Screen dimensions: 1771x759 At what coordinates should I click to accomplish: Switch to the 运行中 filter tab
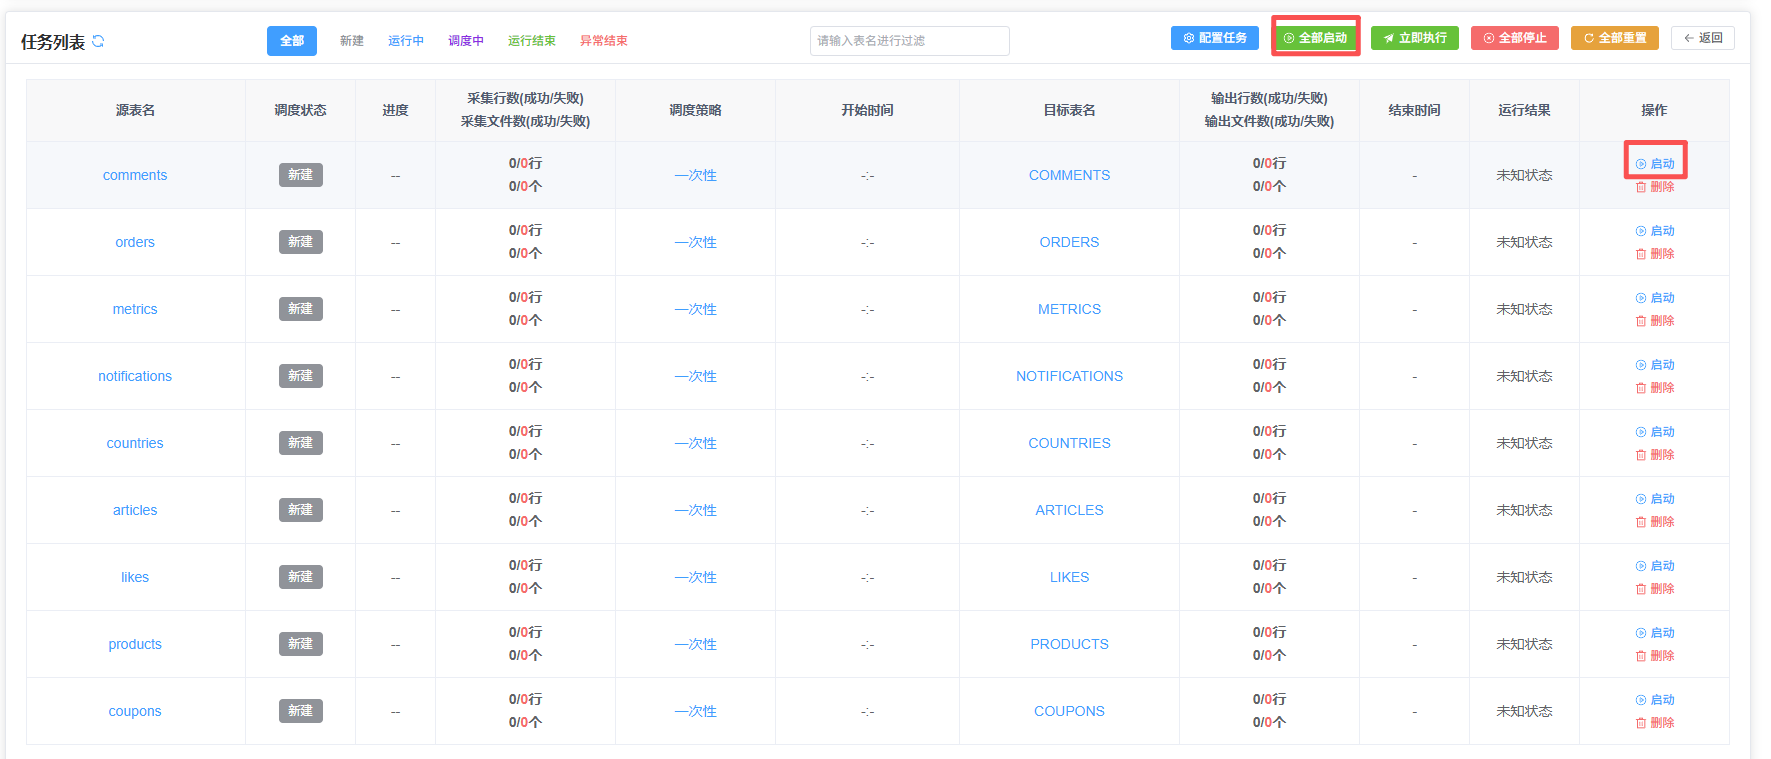[x=406, y=41]
